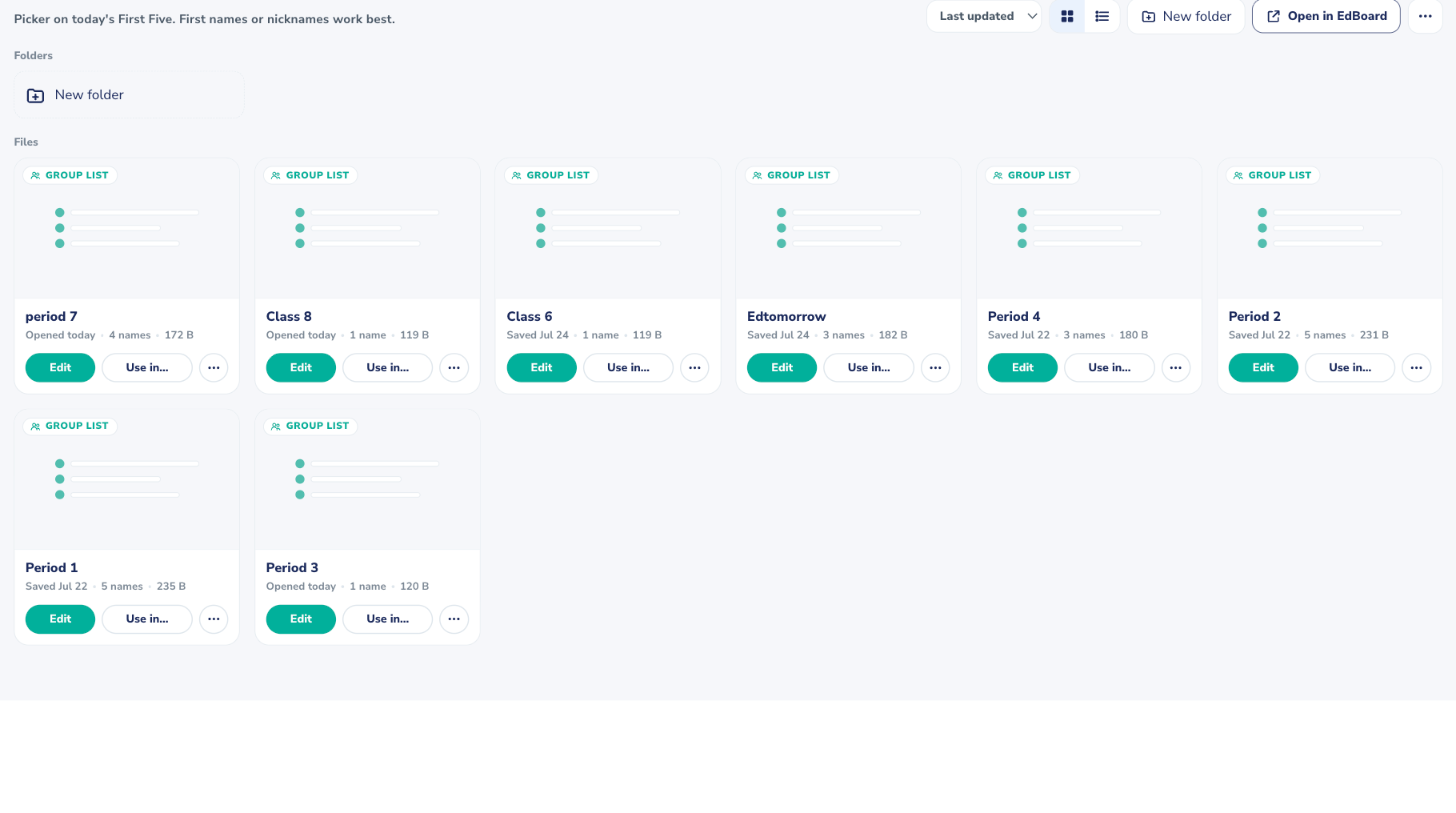Edit the Class 8 group list

301,368
